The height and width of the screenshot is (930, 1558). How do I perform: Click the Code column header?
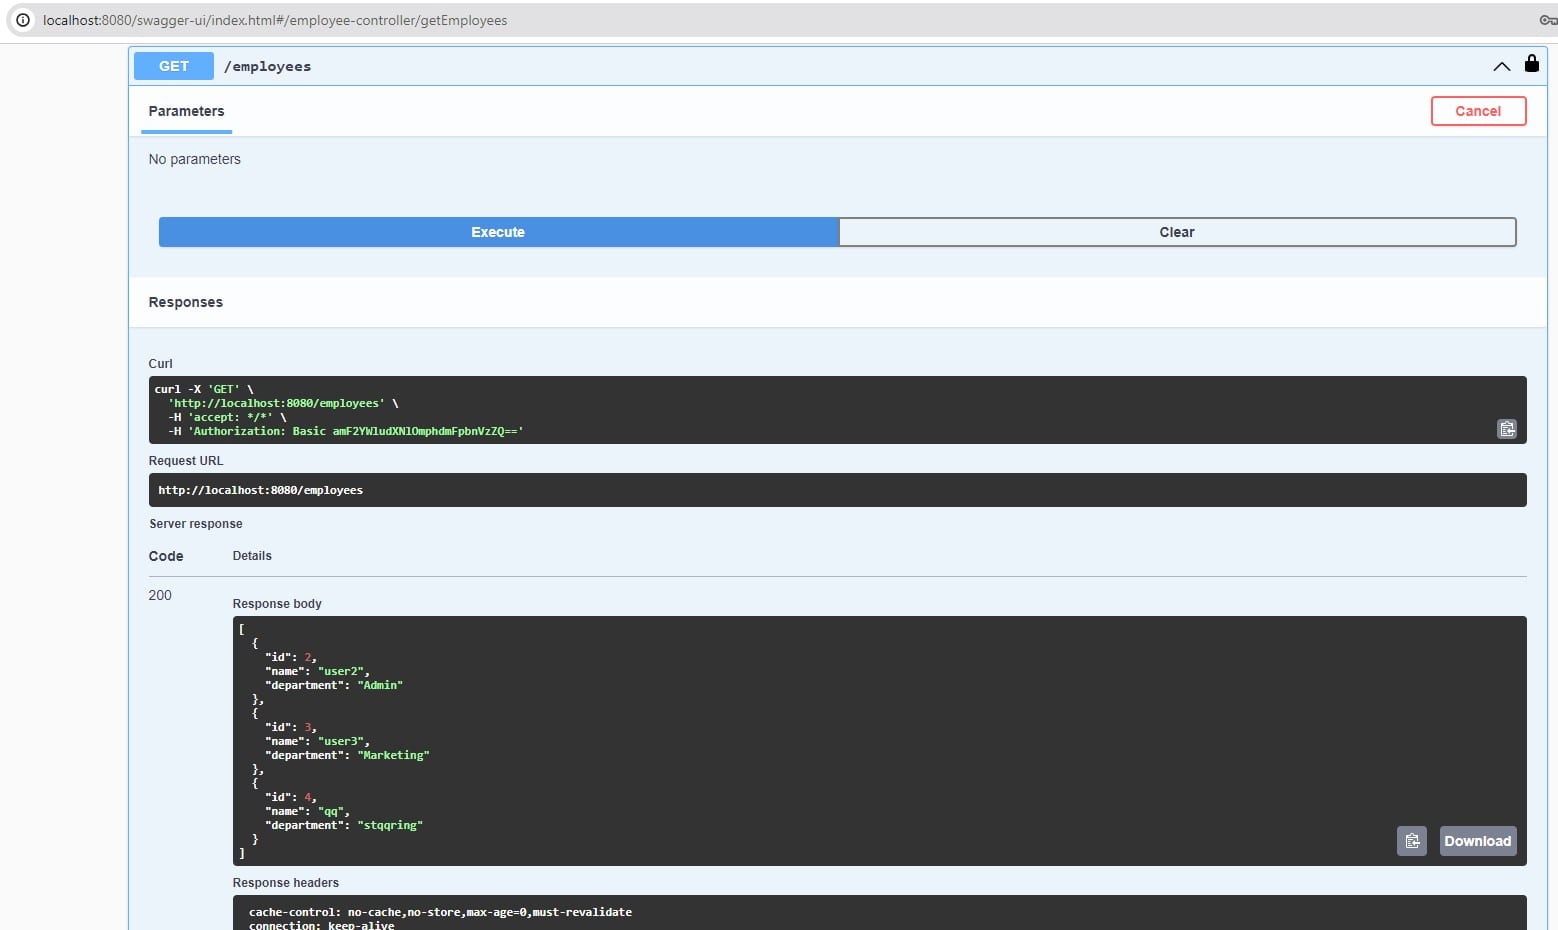166,556
